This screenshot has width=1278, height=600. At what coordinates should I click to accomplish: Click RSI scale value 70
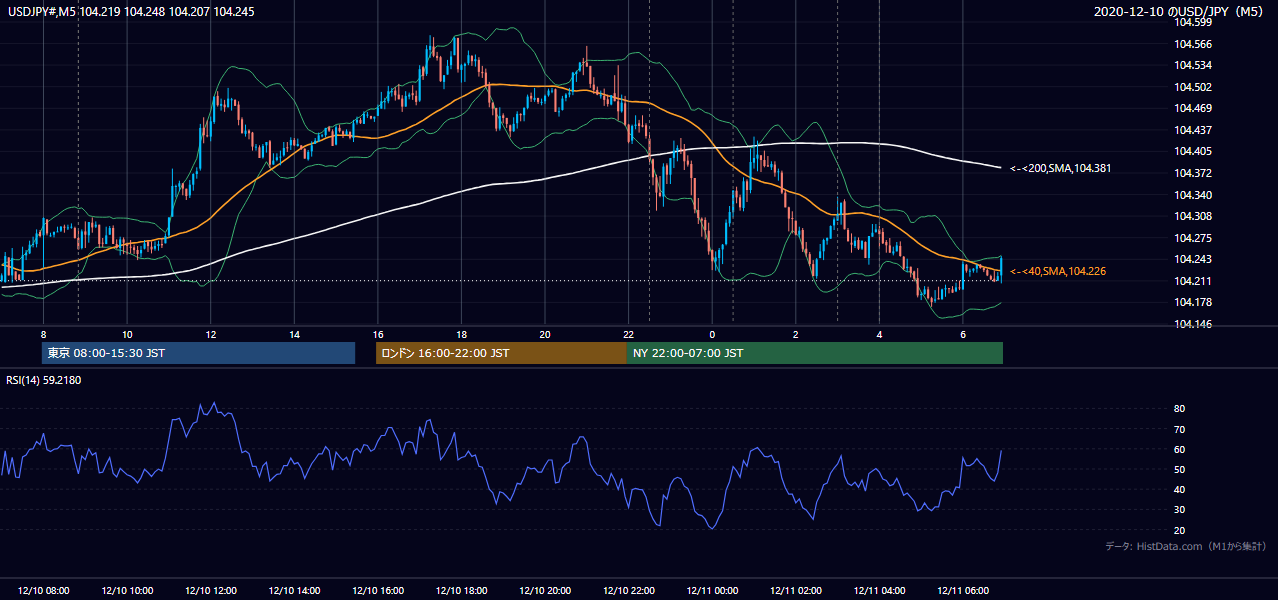[1179, 429]
